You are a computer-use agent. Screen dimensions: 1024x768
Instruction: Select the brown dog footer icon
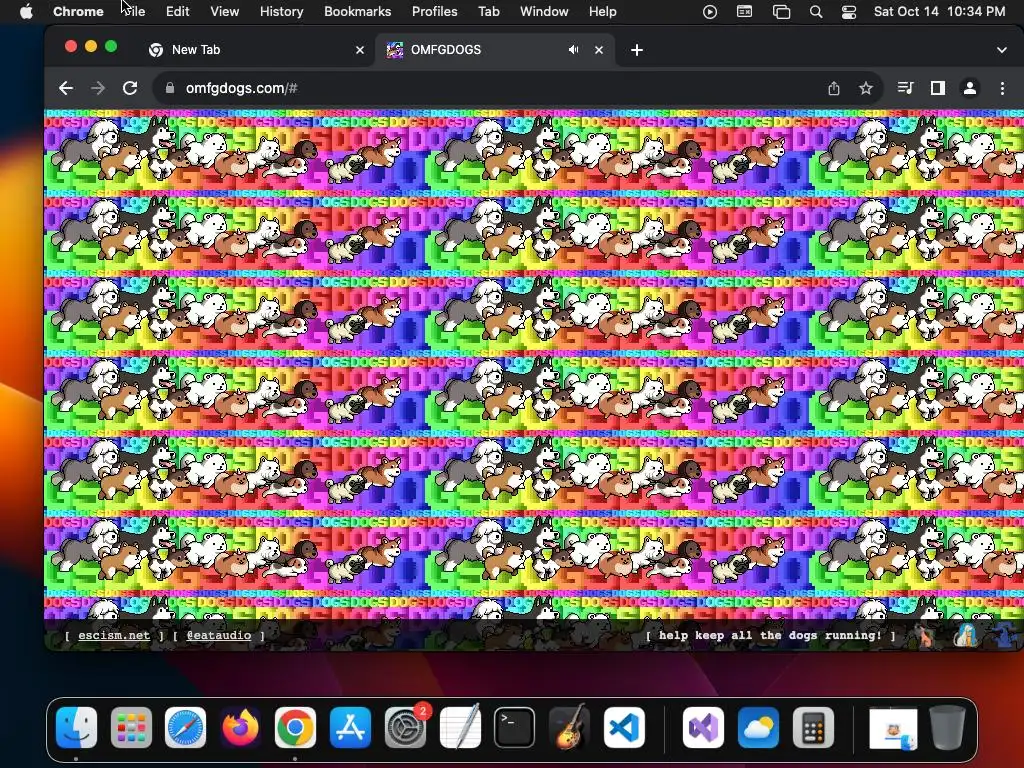pyautogui.click(x=925, y=635)
